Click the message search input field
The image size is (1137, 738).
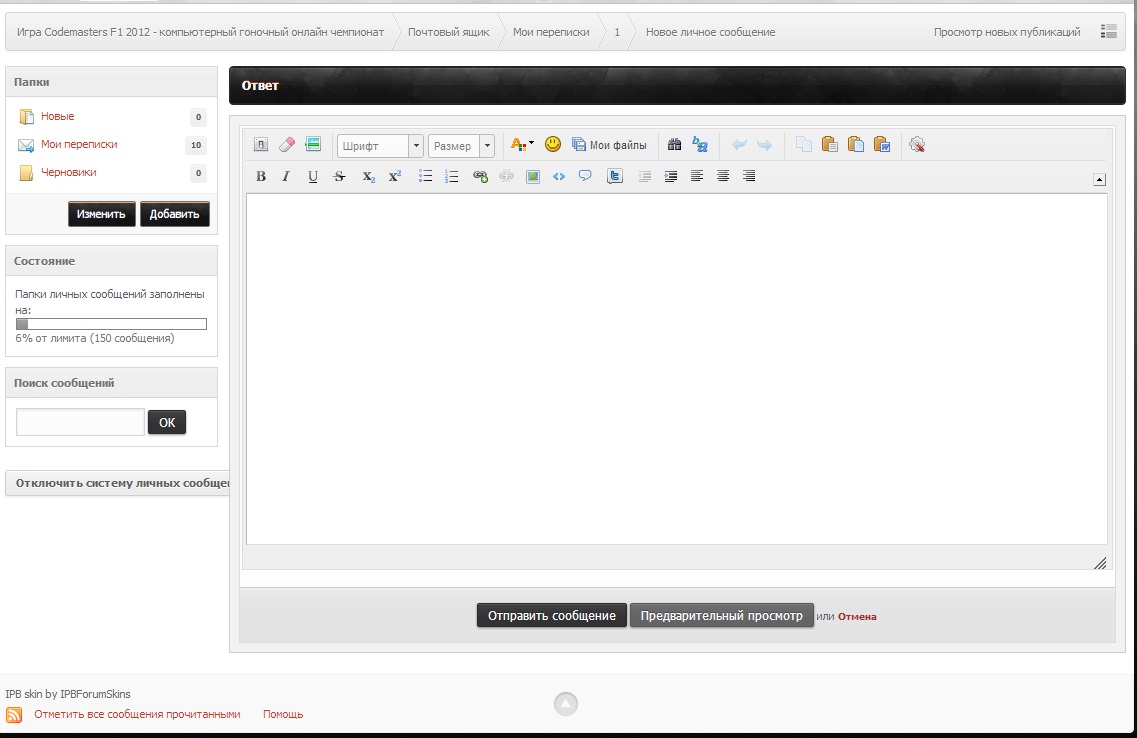click(80, 422)
